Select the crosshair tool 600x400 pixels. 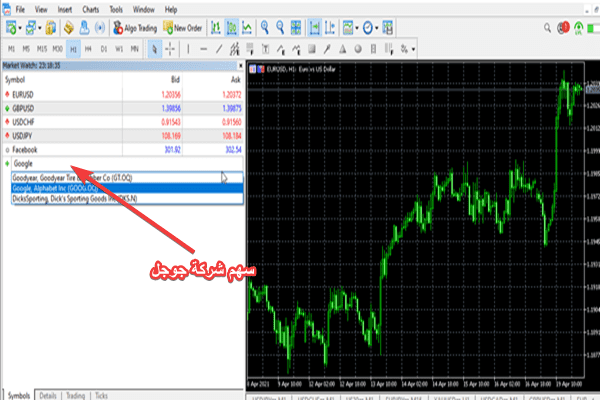tap(169, 47)
